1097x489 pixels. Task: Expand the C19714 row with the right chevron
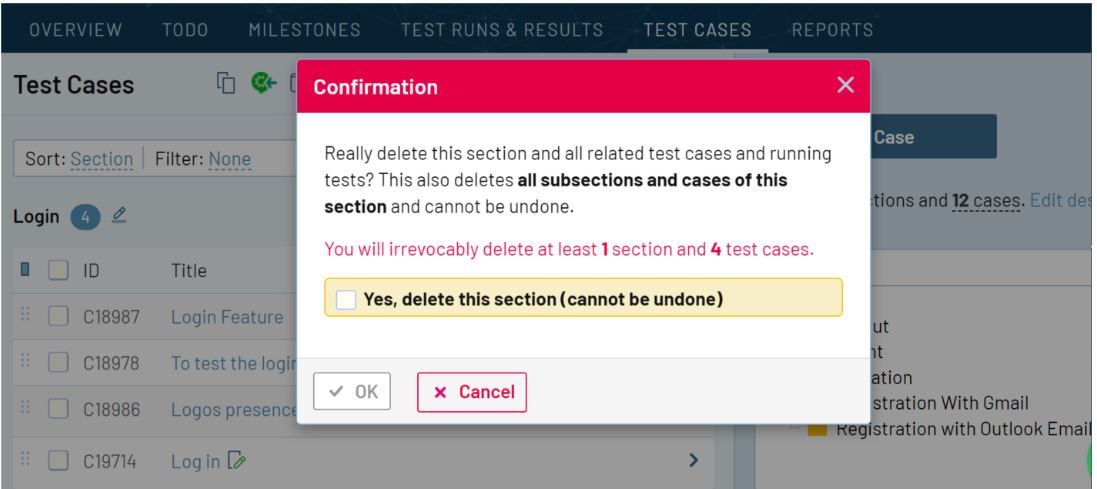point(693,460)
